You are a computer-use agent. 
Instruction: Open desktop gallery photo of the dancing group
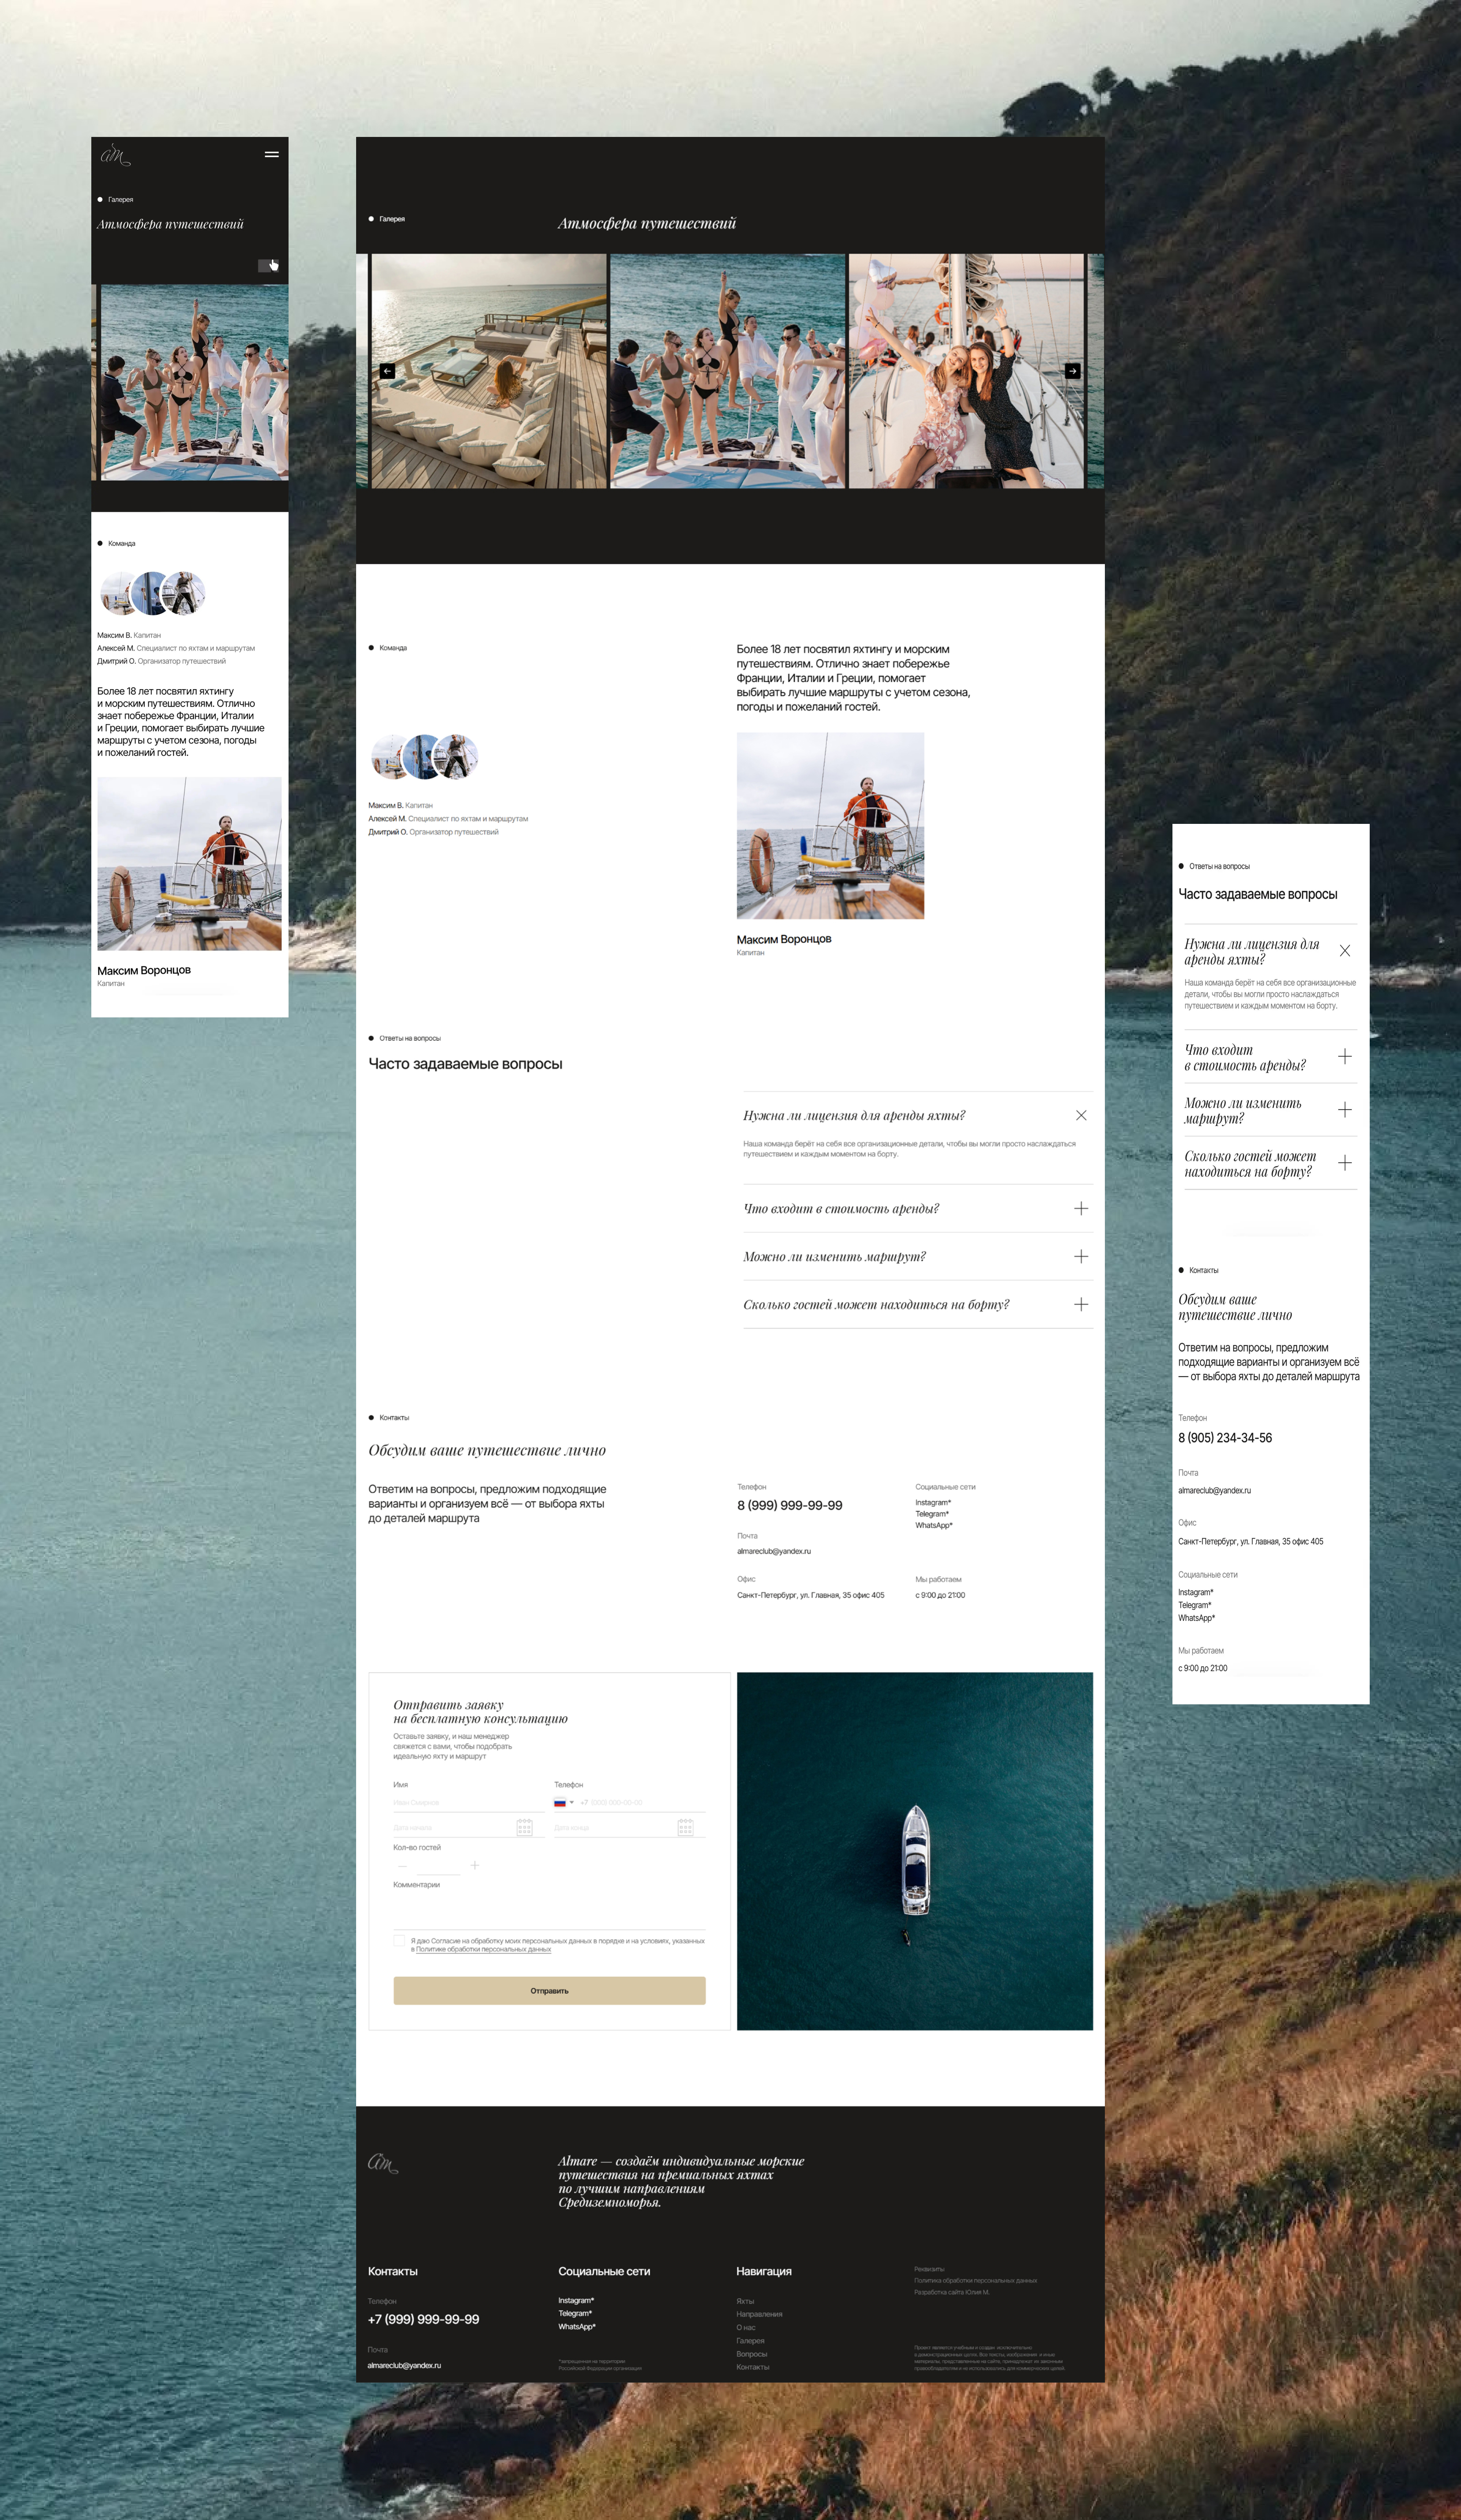point(728,371)
